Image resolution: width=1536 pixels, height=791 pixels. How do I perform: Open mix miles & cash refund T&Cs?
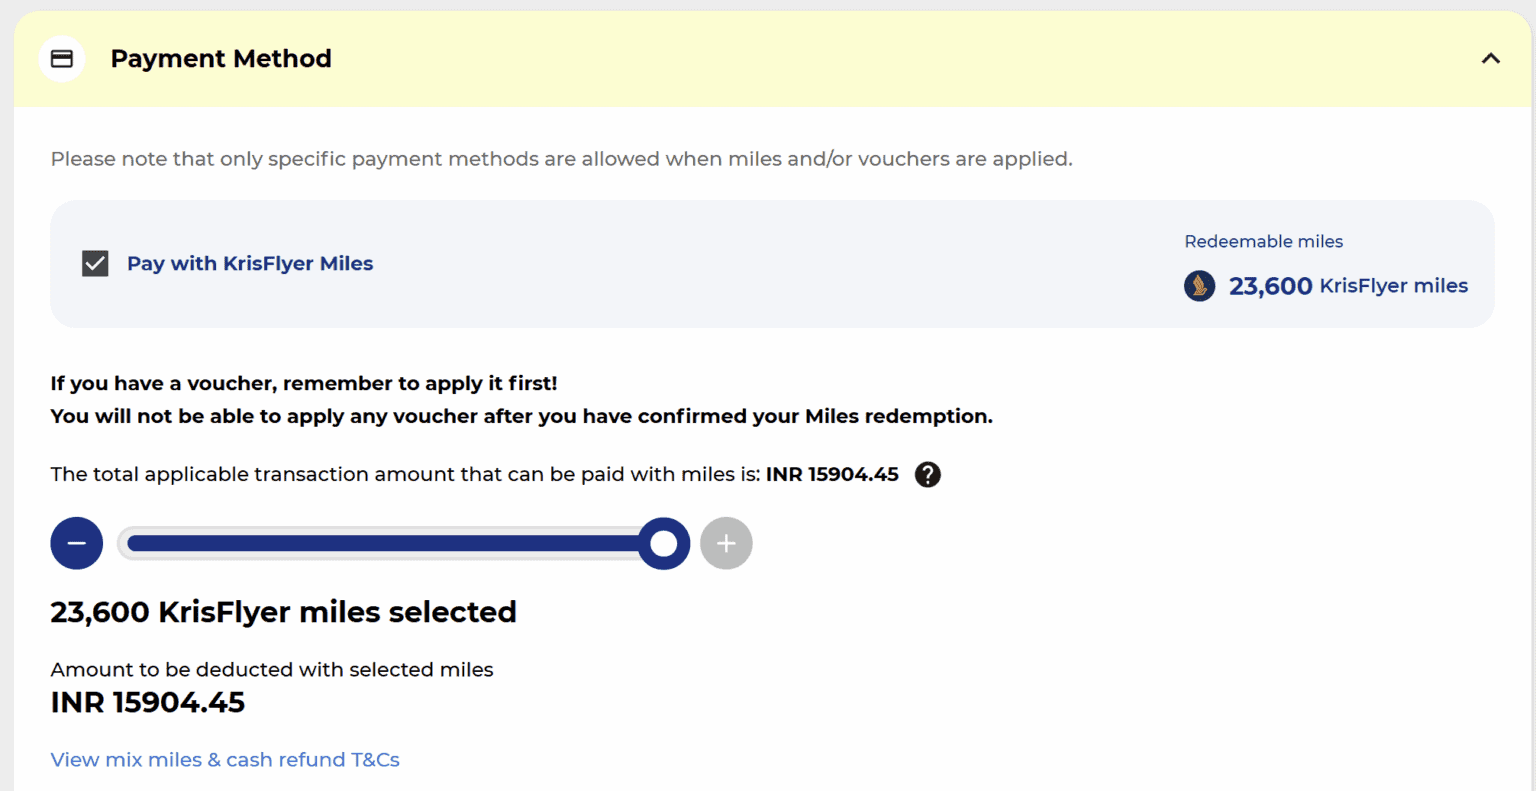224,759
